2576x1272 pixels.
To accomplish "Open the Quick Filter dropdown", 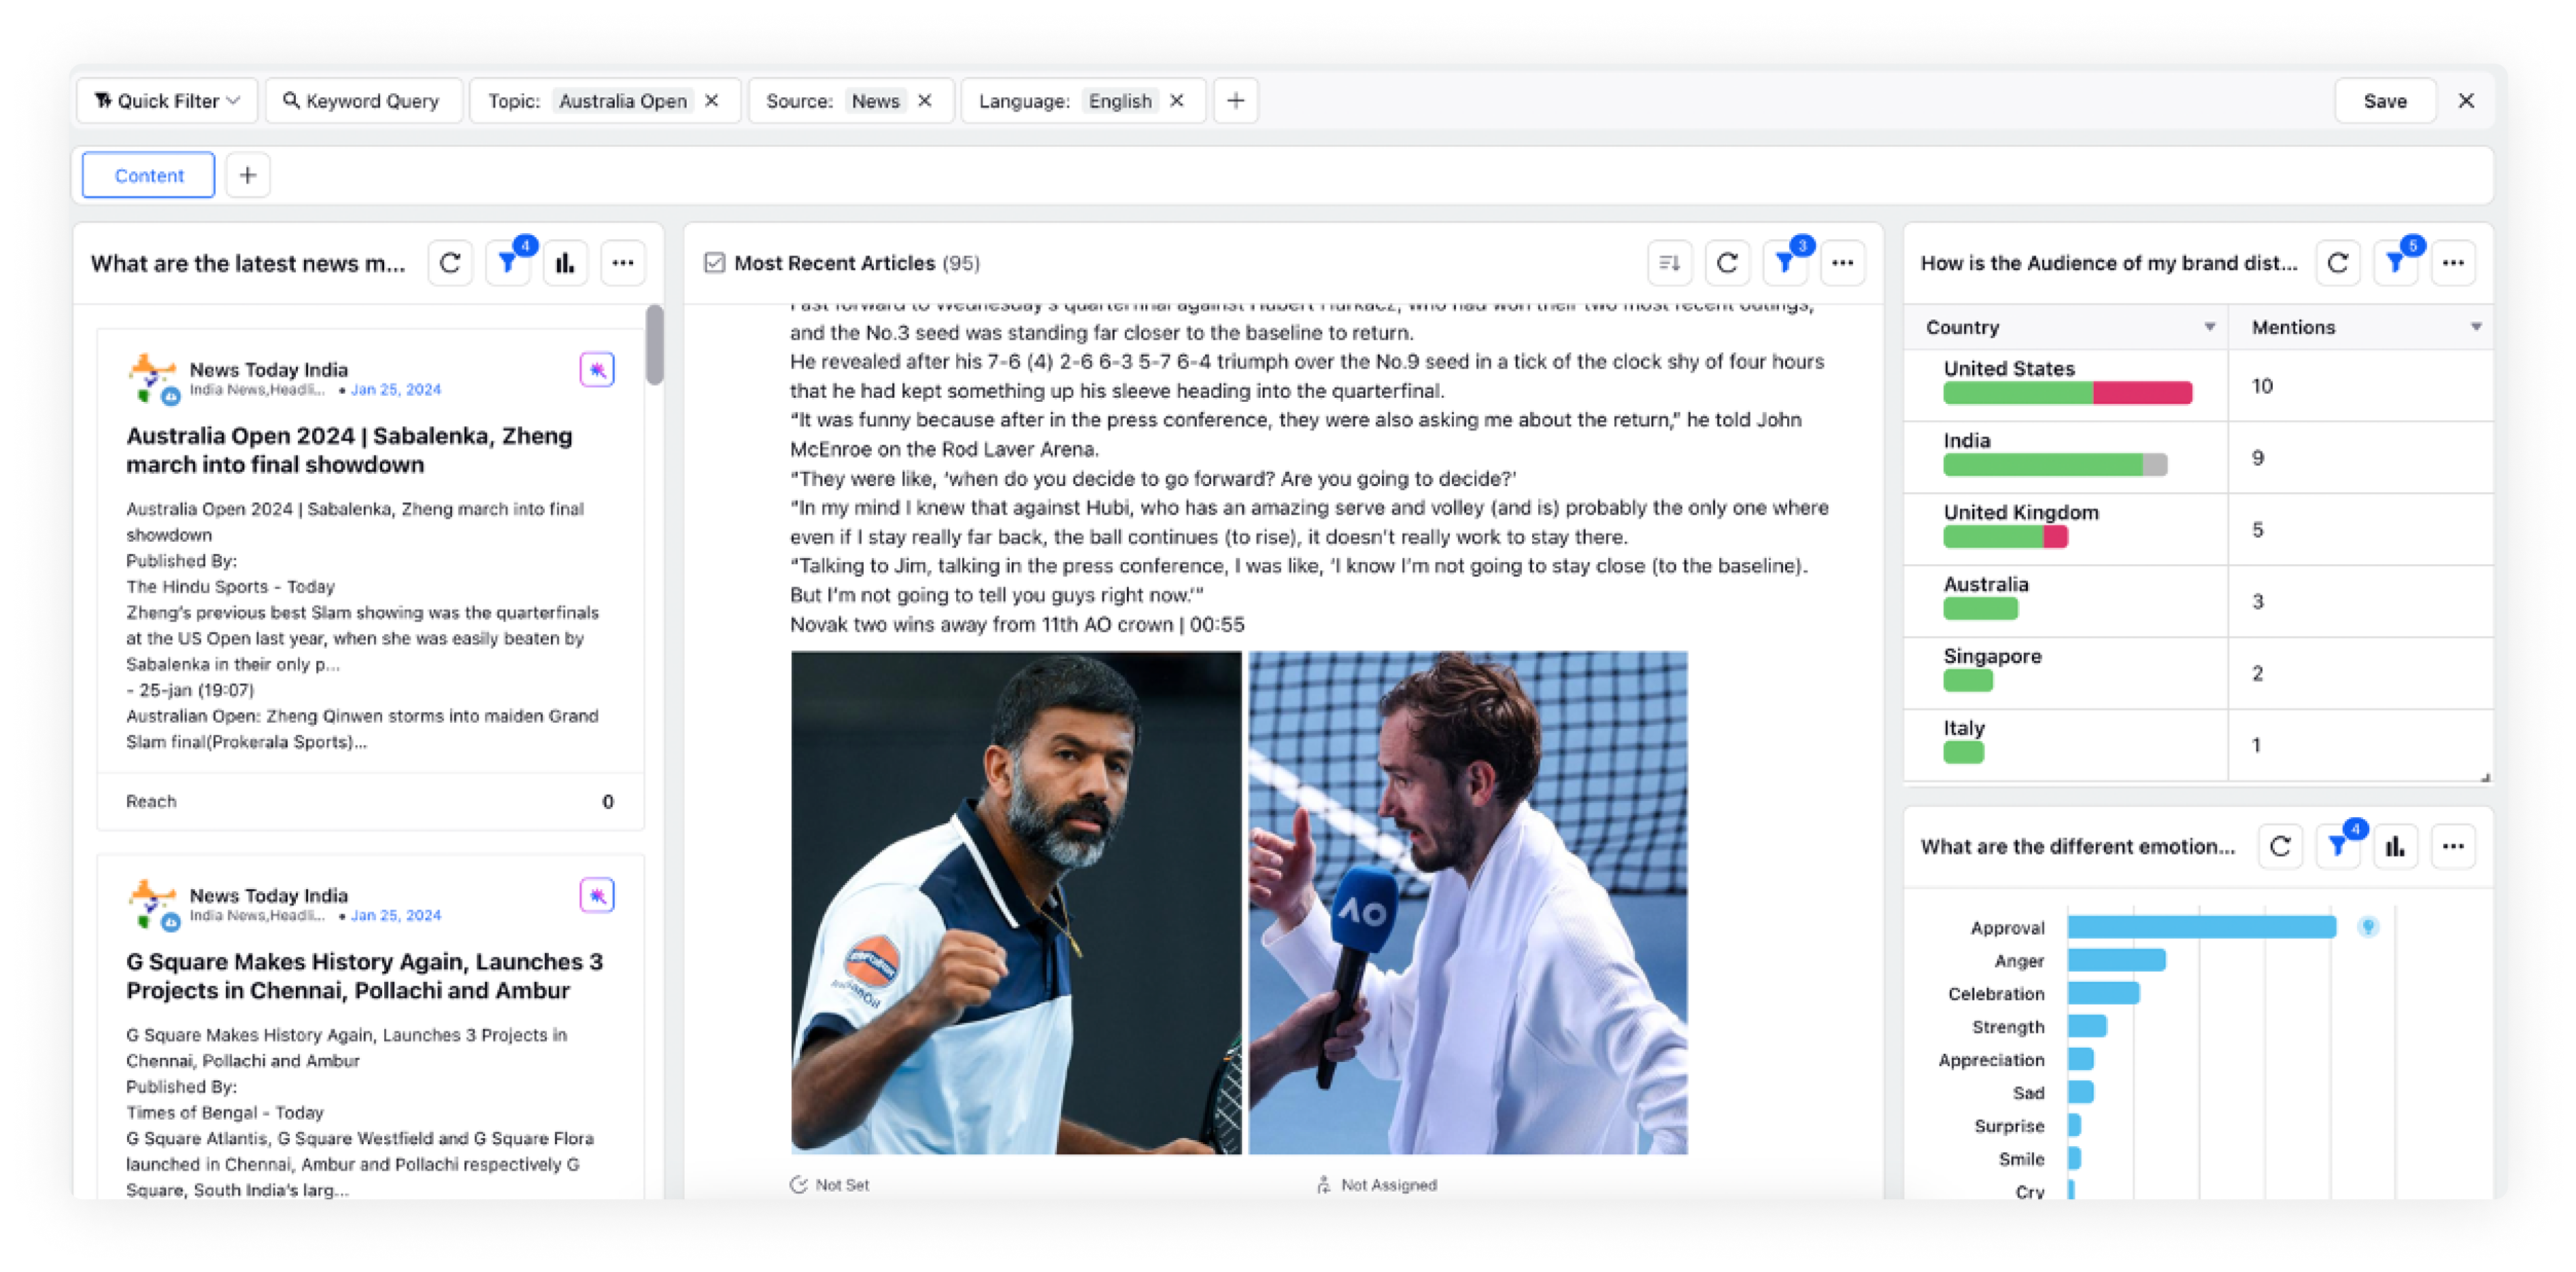I will [166, 100].
